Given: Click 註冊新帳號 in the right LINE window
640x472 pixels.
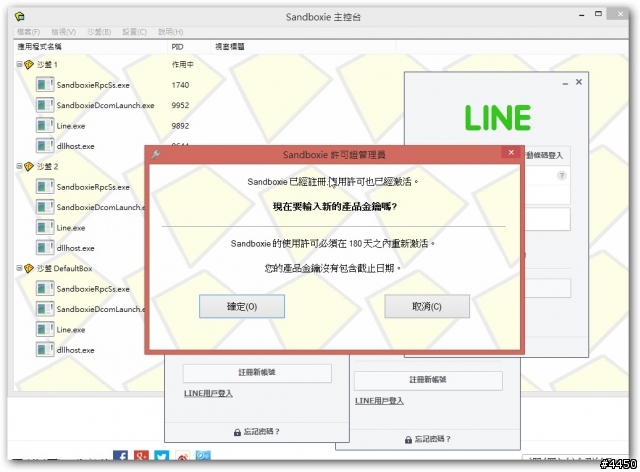Looking at the screenshot, I should (x=428, y=380).
